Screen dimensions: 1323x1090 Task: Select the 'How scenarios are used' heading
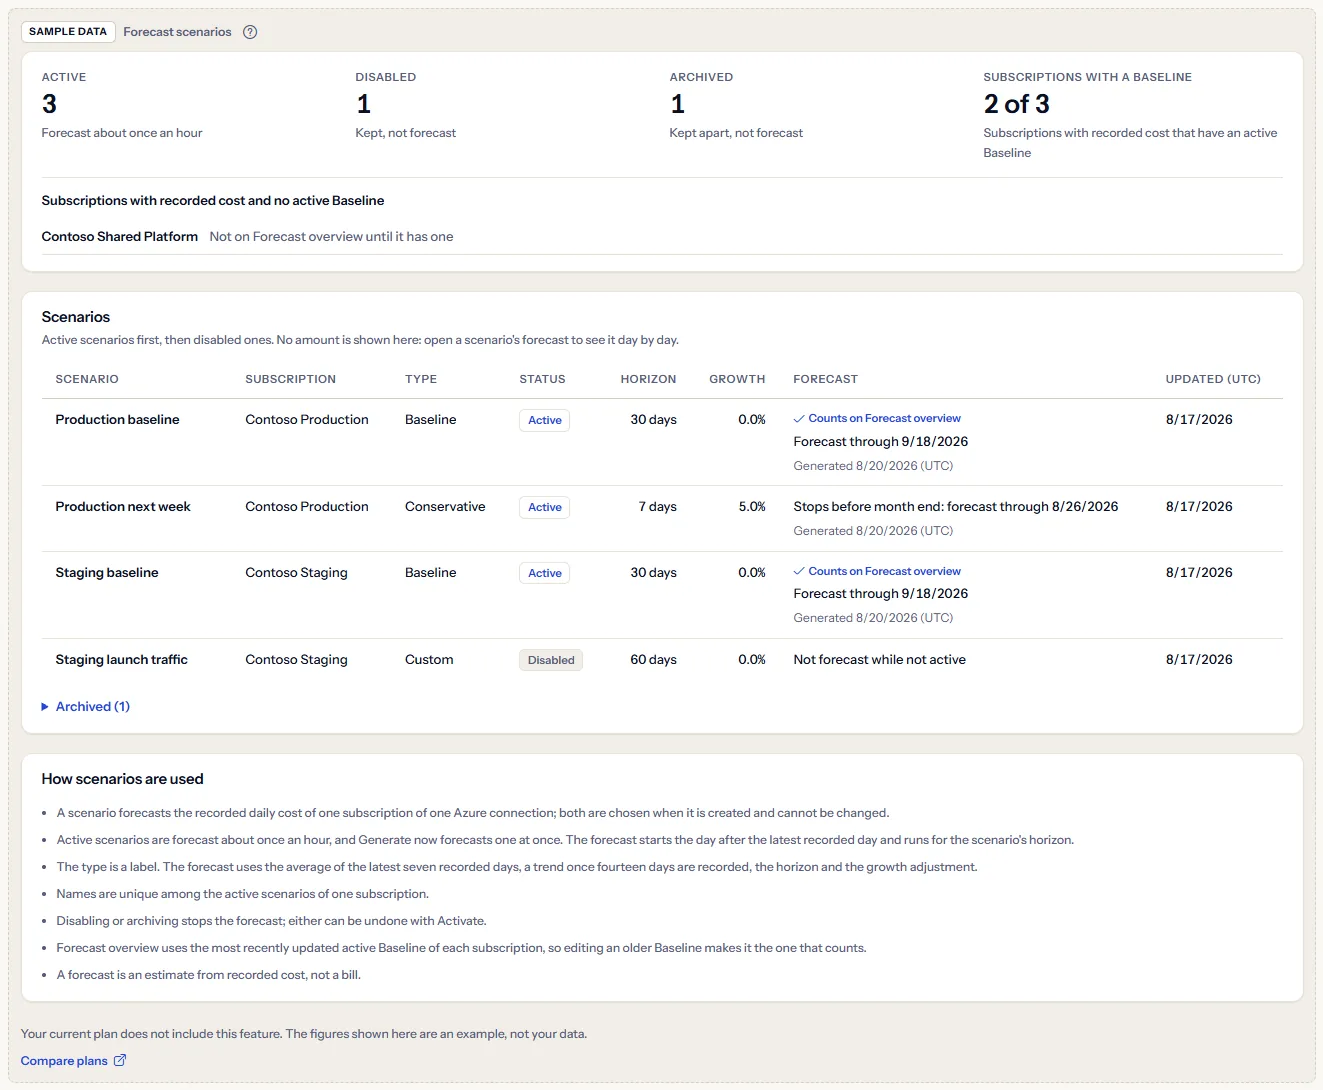point(122,779)
